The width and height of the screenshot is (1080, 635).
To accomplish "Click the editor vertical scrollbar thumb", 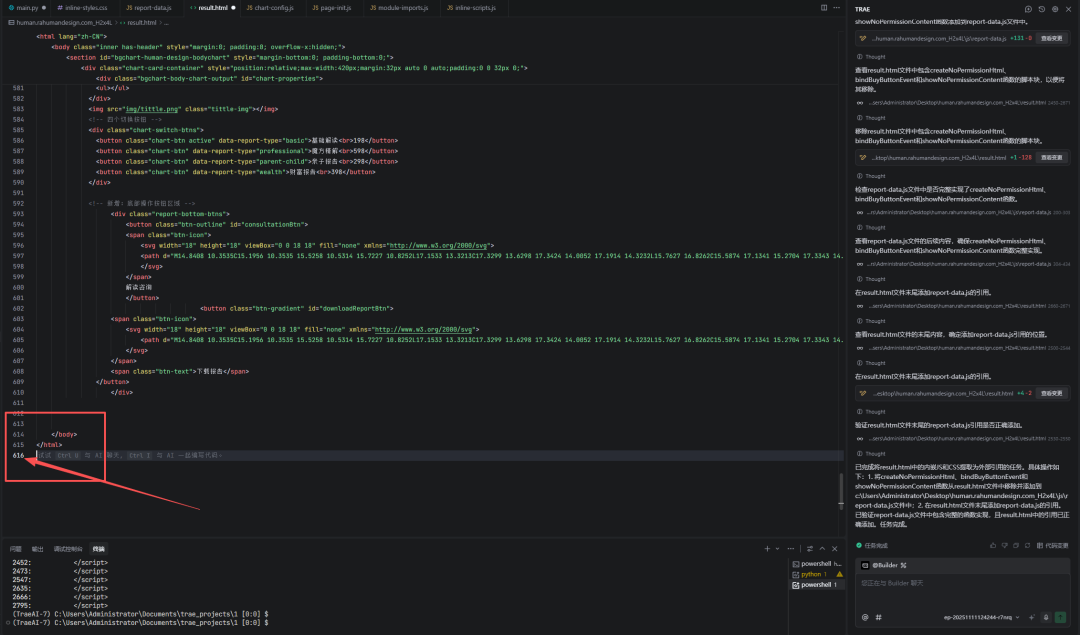I will coord(841,490).
